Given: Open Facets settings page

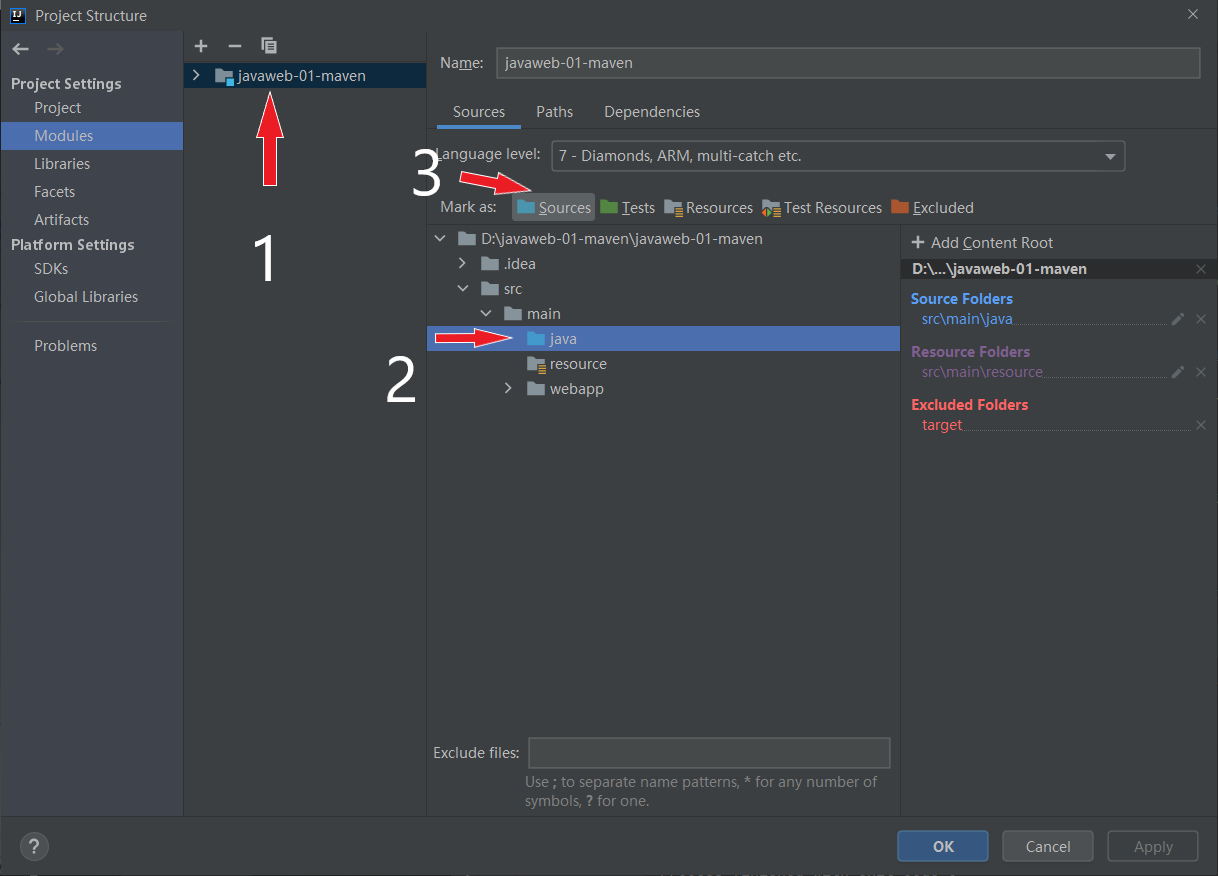Looking at the screenshot, I should coord(54,192).
